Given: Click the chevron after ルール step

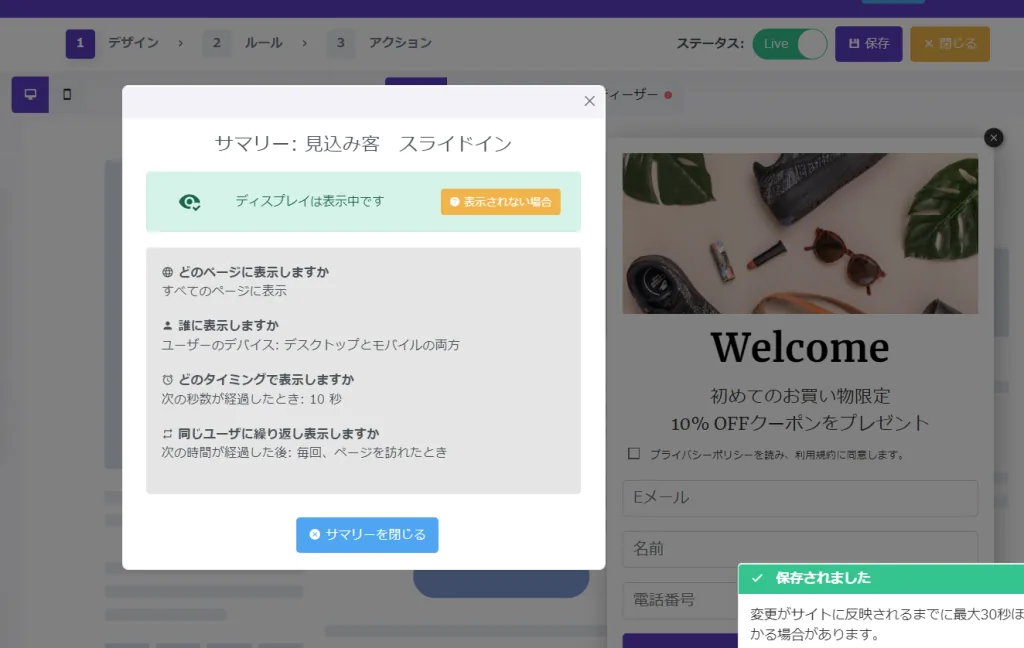Looking at the screenshot, I should point(304,43).
